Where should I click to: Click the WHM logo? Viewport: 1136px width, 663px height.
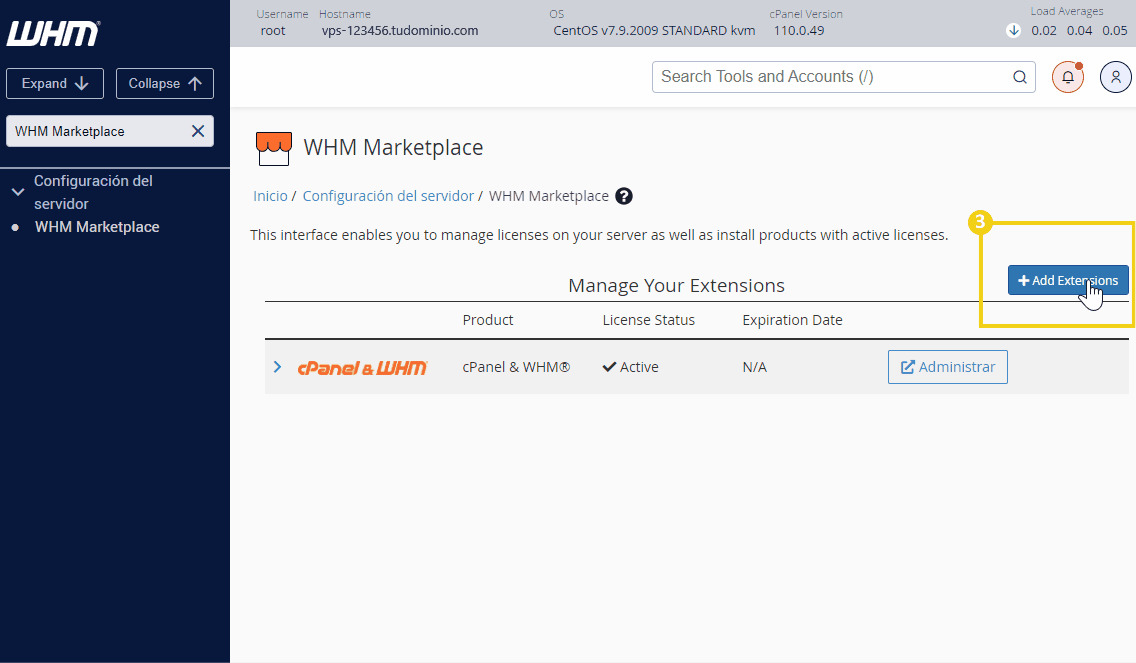pos(54,33)
